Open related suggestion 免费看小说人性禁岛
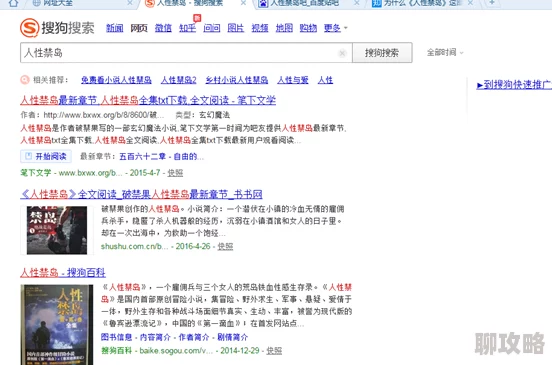The width and height of the screenshot is (552, 365). [x=116, y=80]
